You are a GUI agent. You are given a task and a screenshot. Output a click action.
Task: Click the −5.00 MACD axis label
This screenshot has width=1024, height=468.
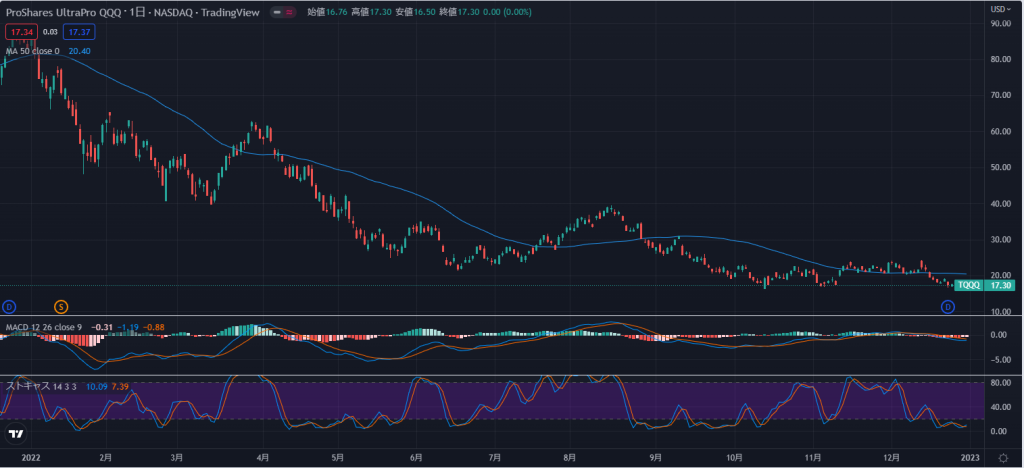pyautogui.click(x=1001, y=360)
